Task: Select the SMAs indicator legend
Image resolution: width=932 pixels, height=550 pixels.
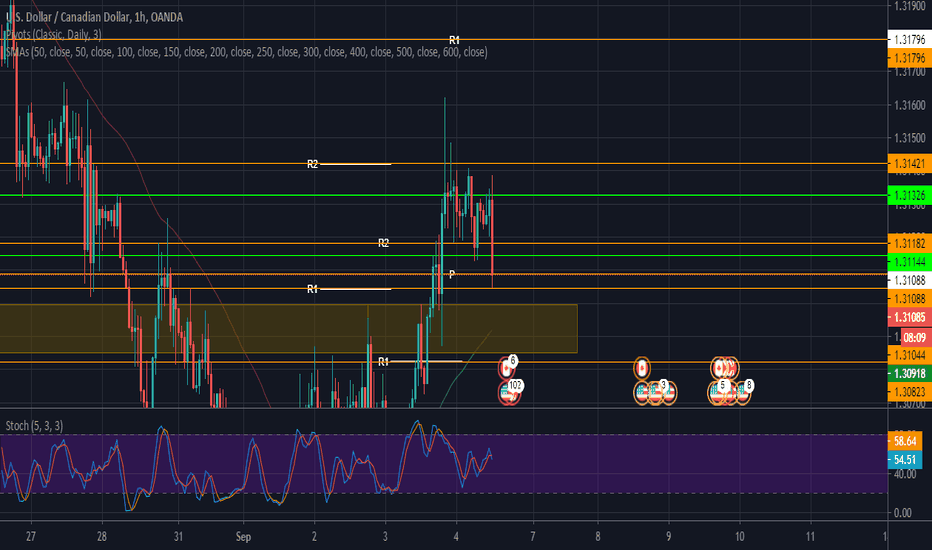Action: point(247,52)
